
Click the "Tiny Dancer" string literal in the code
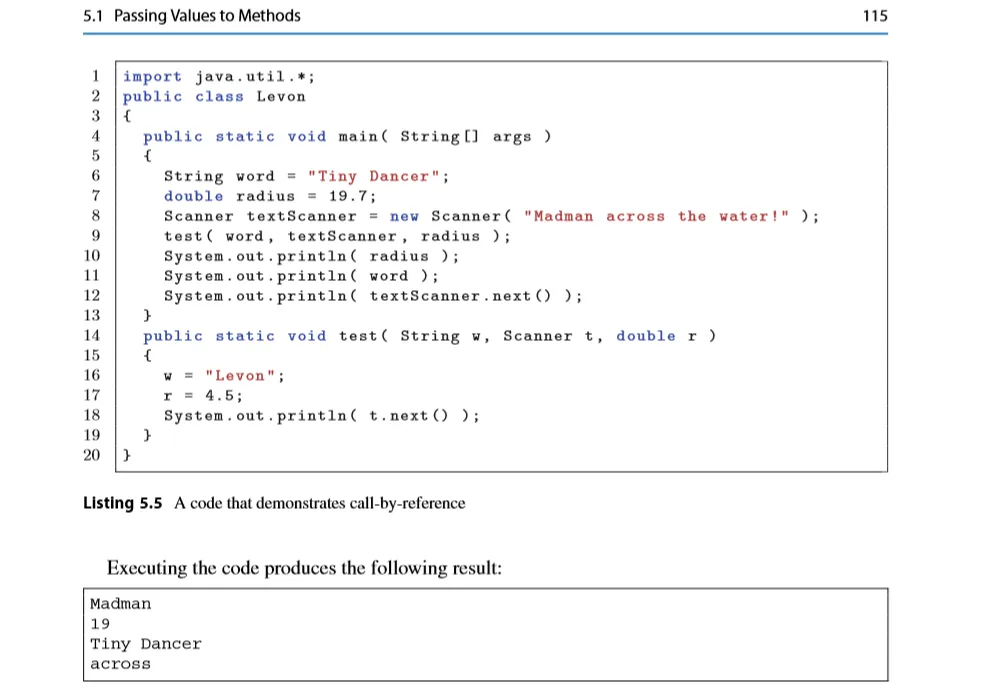tap(378, 177)
